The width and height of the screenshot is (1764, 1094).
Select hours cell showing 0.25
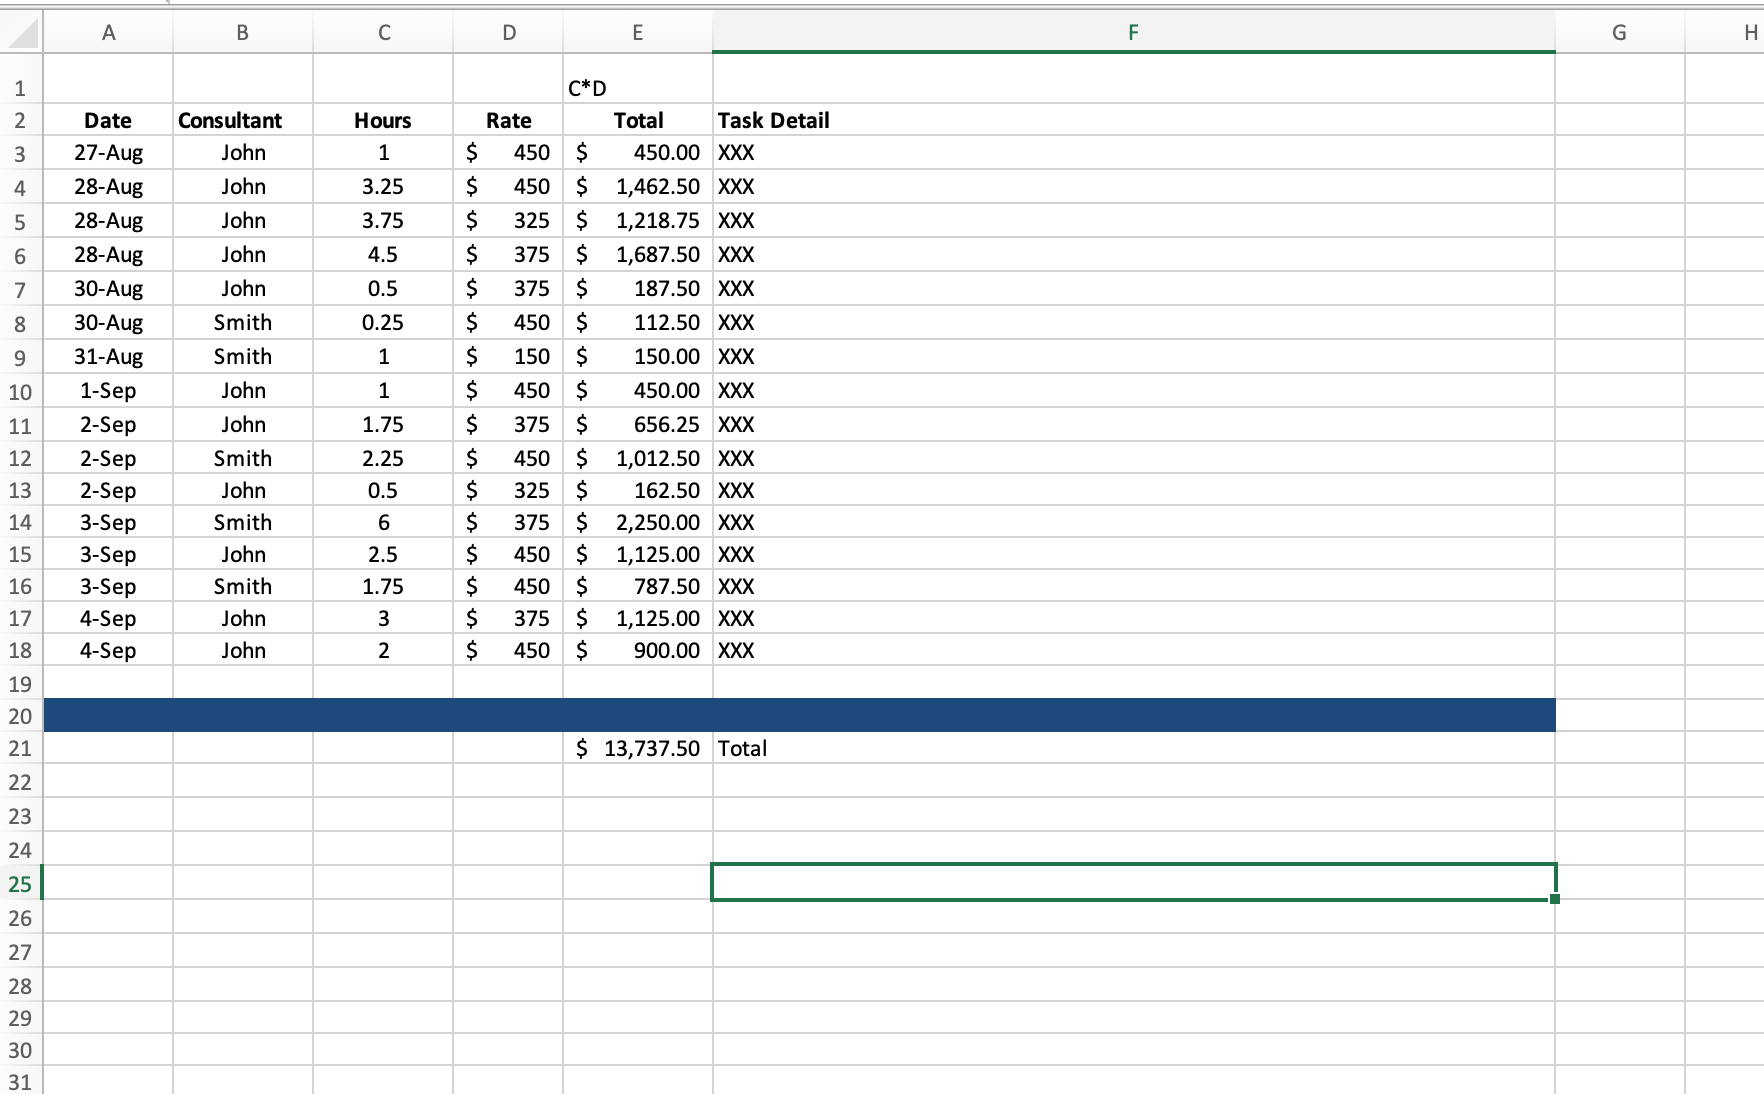point(383,323)
